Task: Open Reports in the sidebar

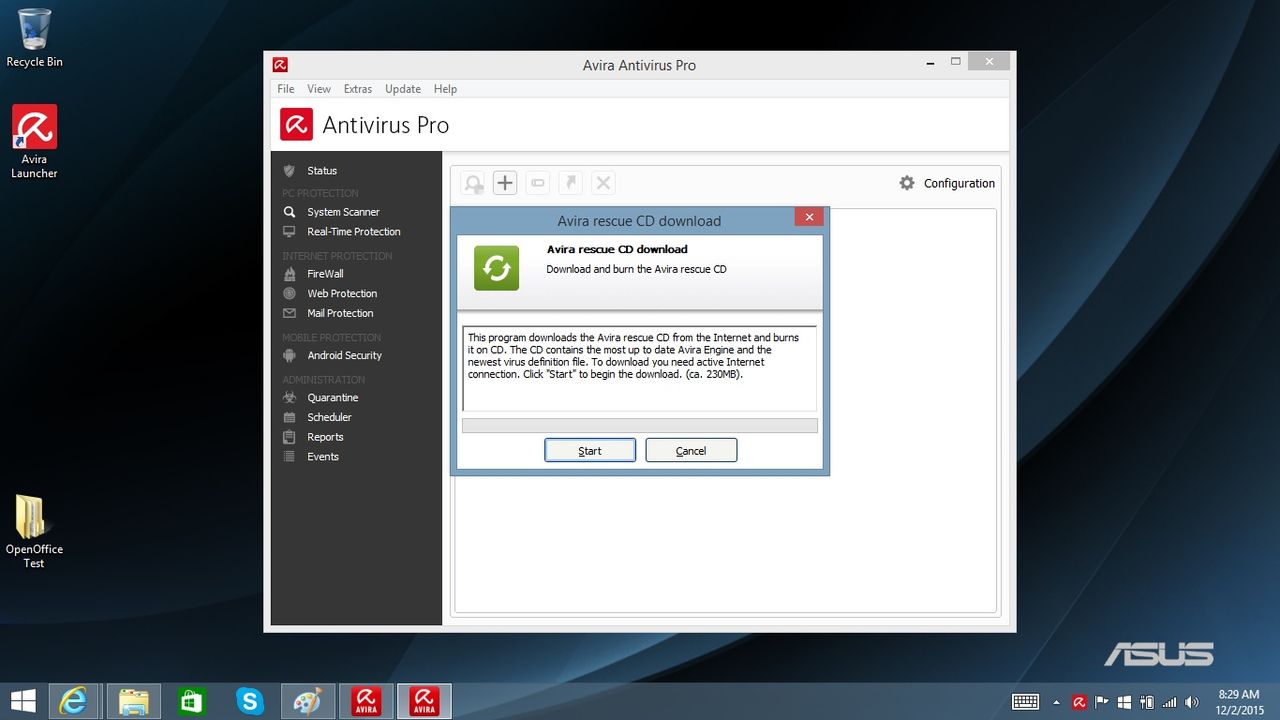Action: 325,438
